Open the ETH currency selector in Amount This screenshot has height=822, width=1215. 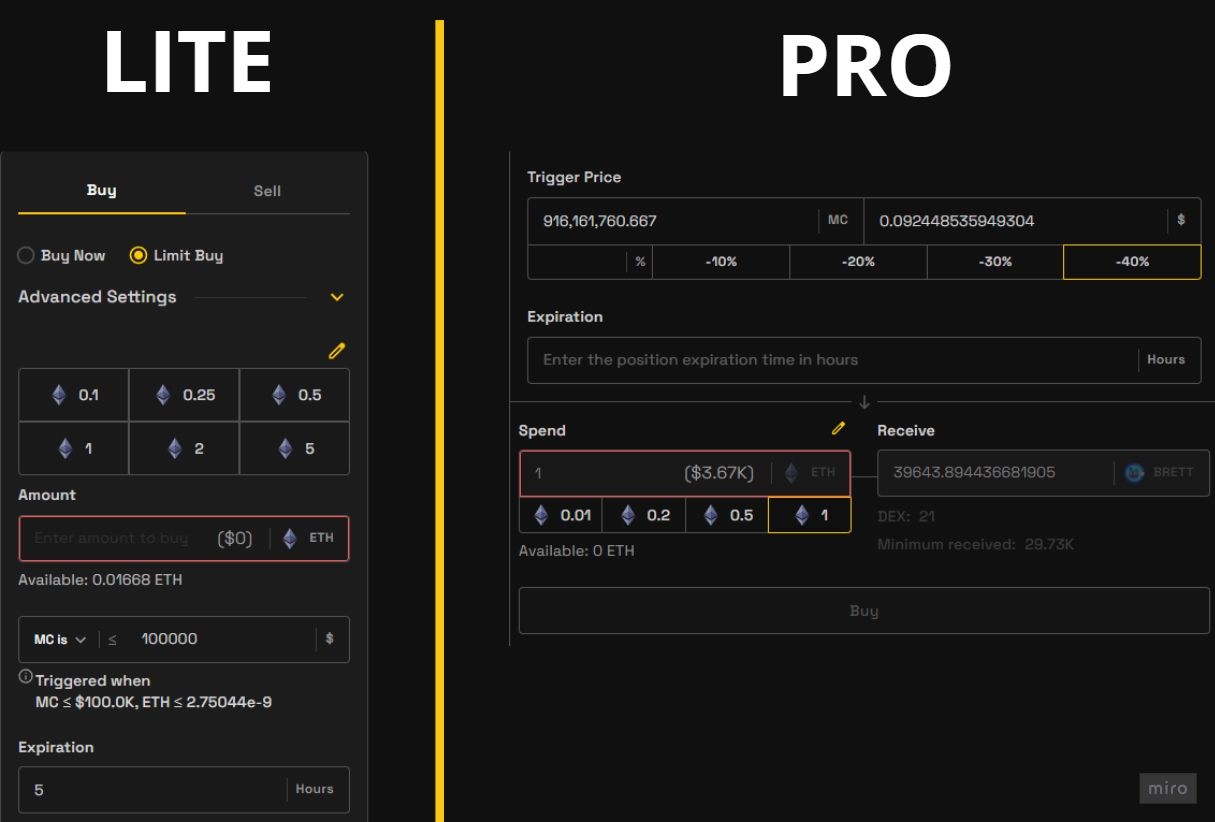point(309,538)
